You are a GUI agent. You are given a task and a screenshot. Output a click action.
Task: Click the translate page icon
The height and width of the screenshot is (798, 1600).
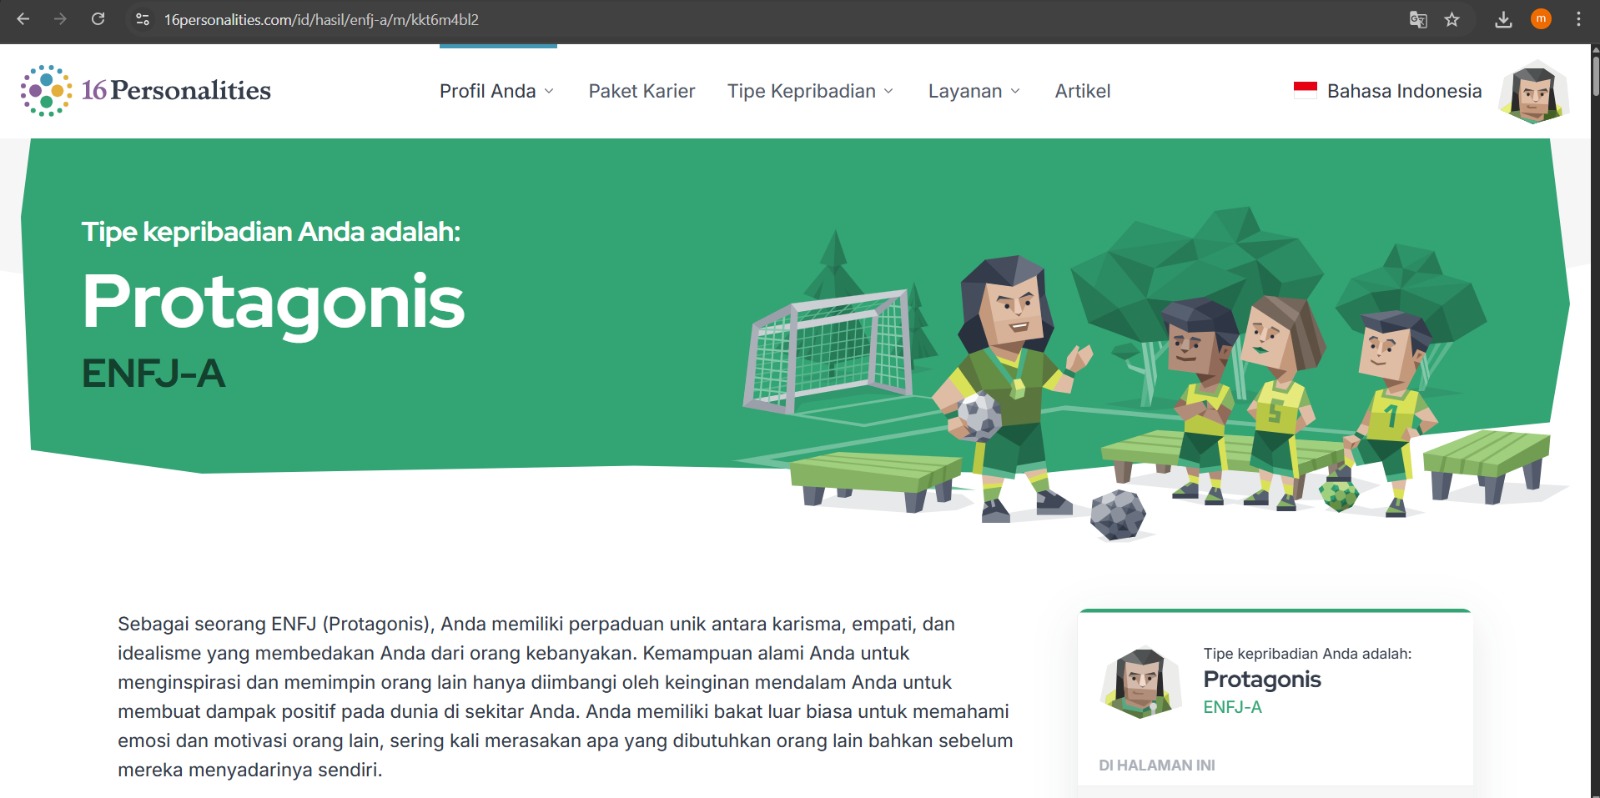coord(1418,19)
